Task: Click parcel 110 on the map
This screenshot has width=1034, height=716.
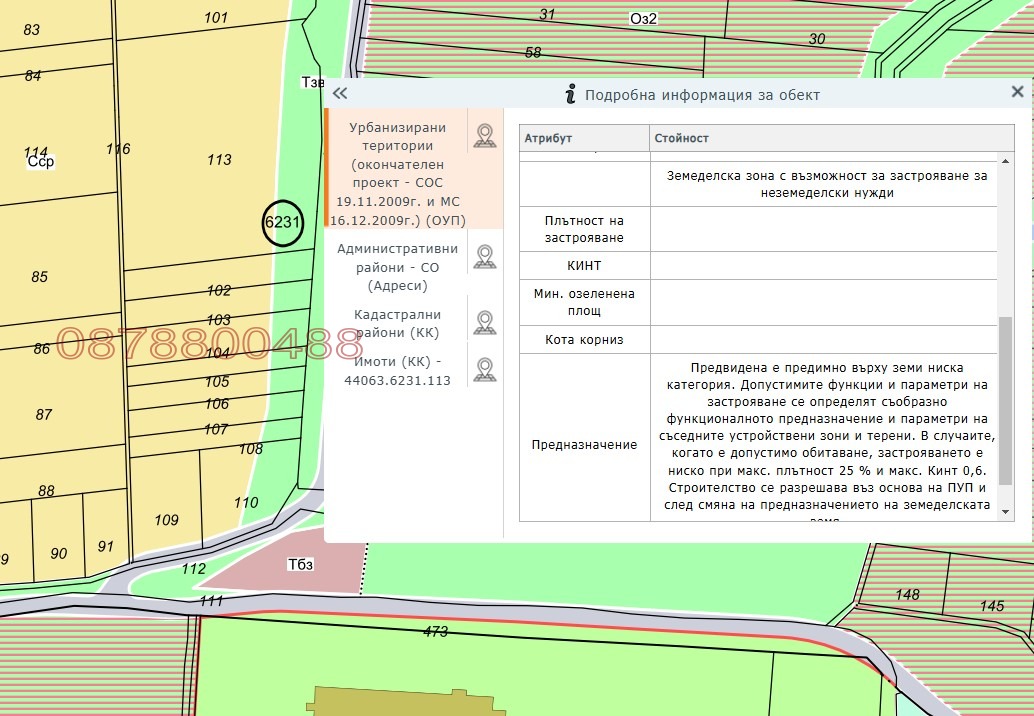Action: coord(246,503)
